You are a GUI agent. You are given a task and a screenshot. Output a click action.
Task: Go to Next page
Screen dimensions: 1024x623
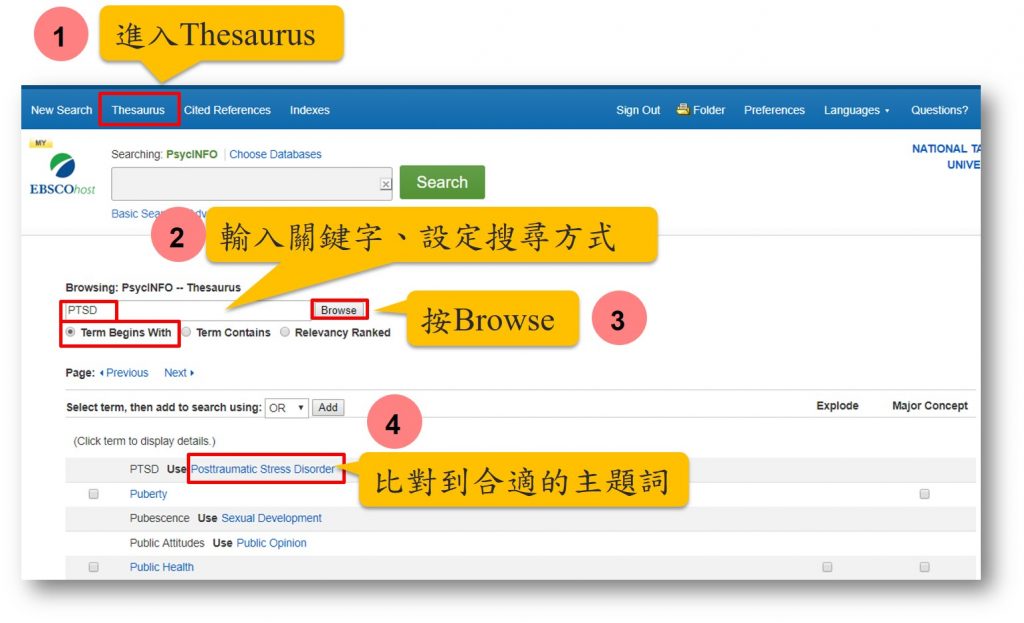click(179, 372)
